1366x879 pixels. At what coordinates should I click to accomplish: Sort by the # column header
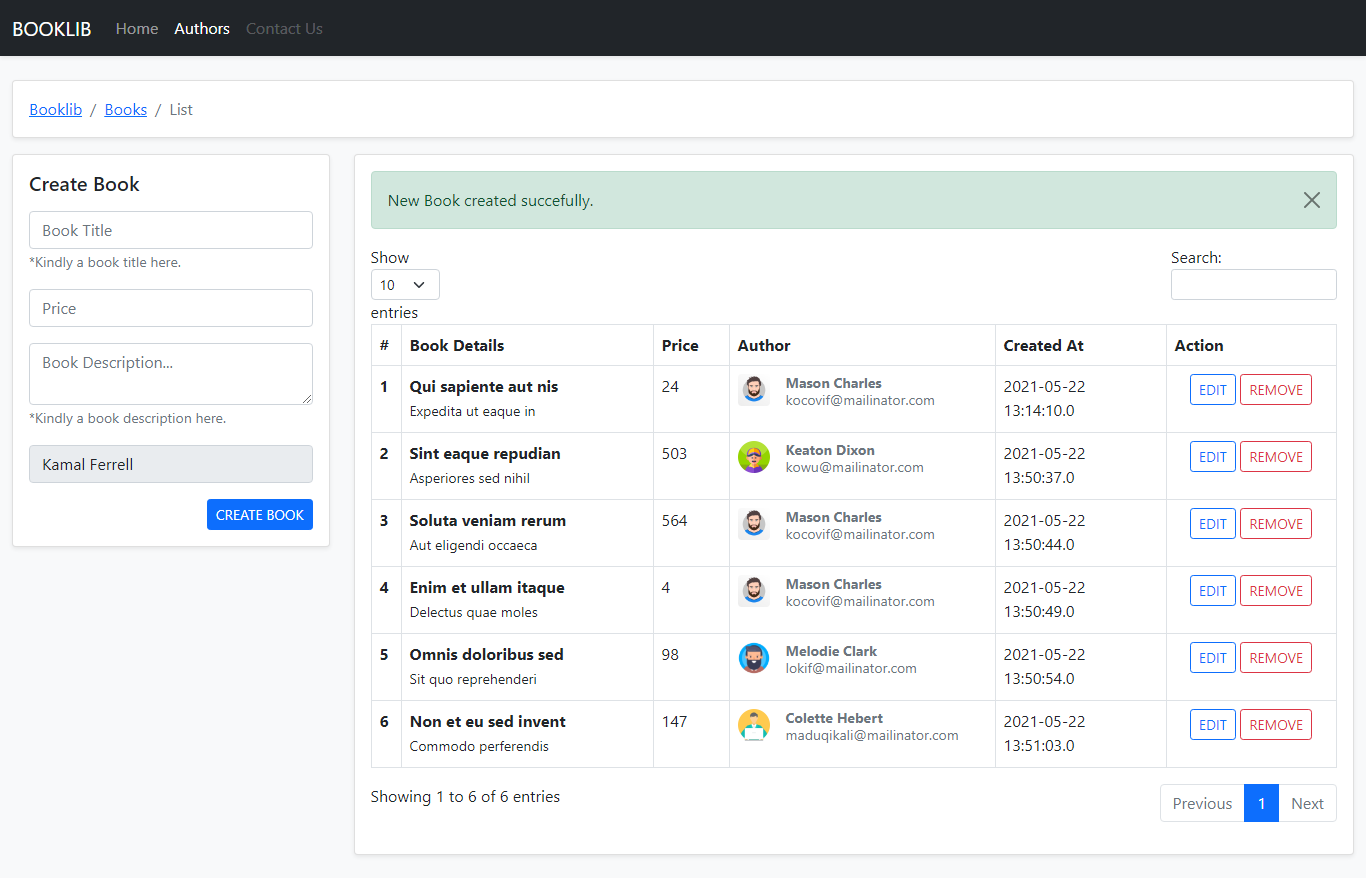(x=386, y=345)
